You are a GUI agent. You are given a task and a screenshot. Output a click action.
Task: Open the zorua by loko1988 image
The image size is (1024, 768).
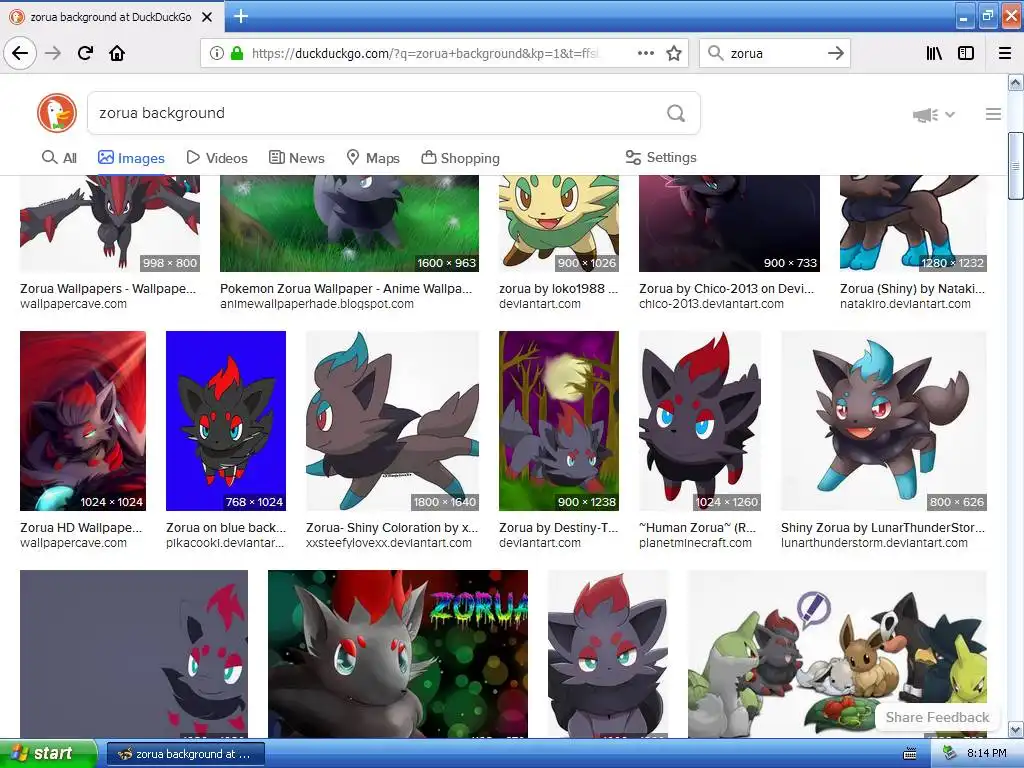[x=558, y=223]
